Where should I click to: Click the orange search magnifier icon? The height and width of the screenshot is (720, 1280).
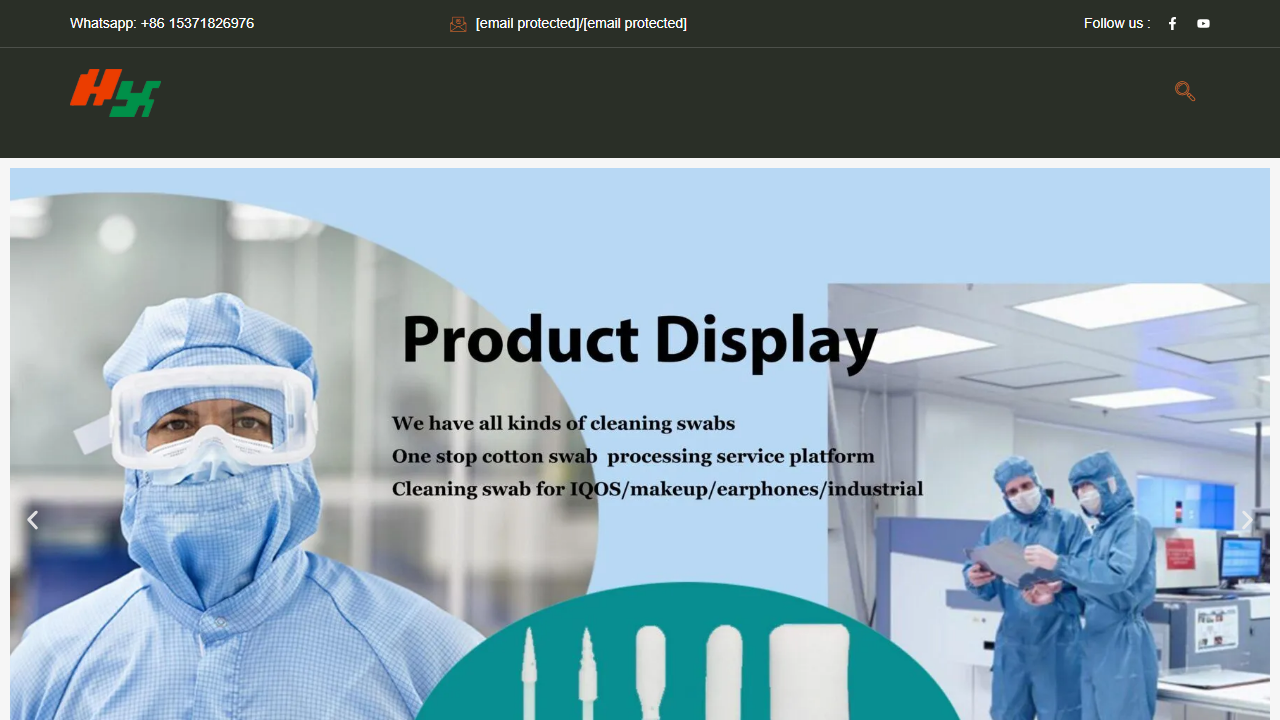click(x=1185, y=91)
